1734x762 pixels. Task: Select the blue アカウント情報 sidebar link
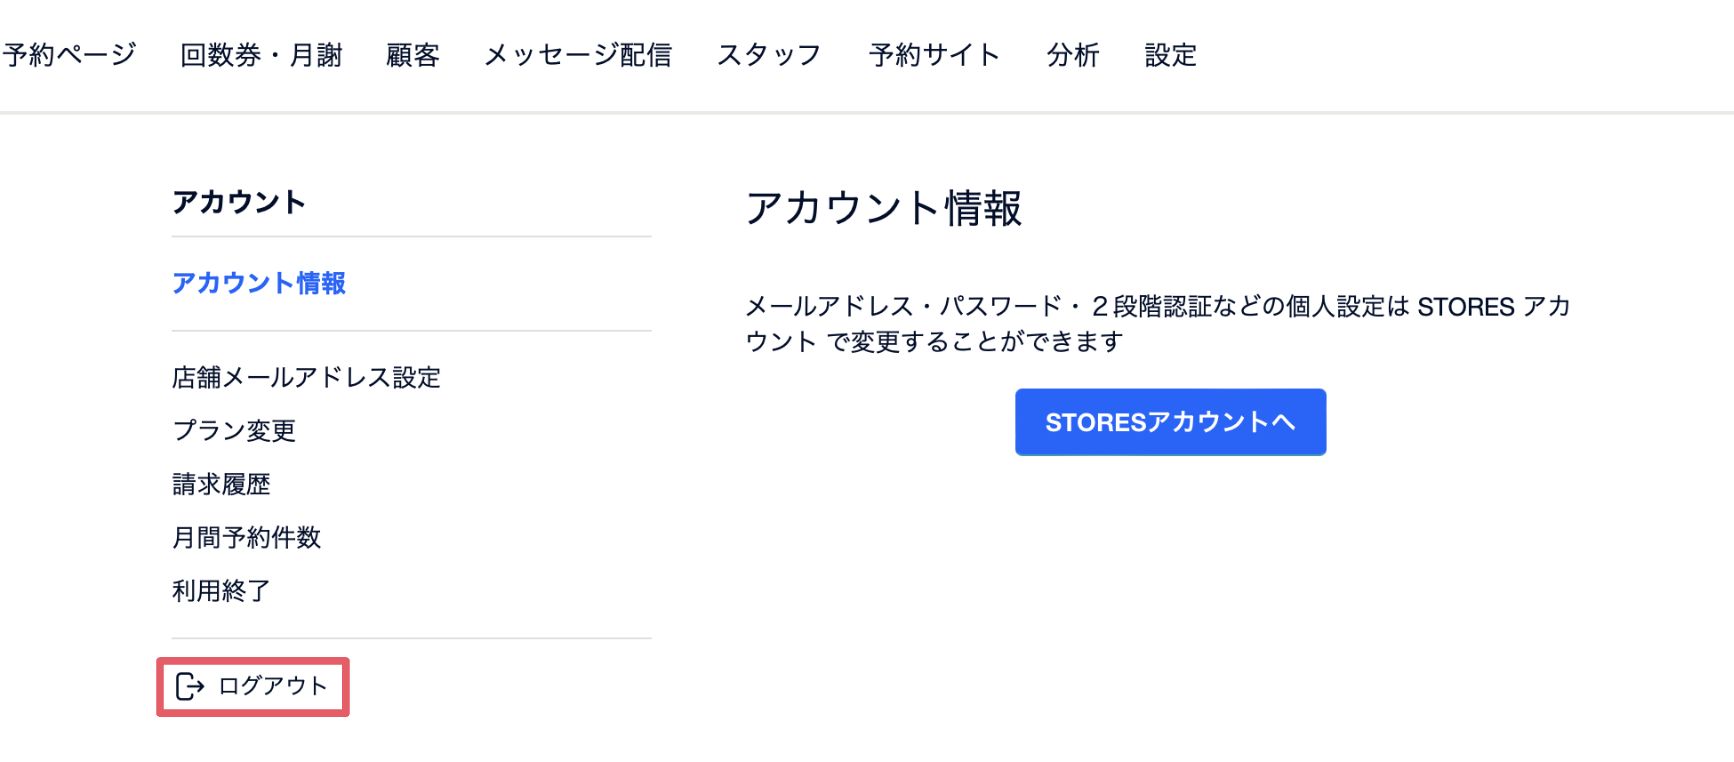259,283
